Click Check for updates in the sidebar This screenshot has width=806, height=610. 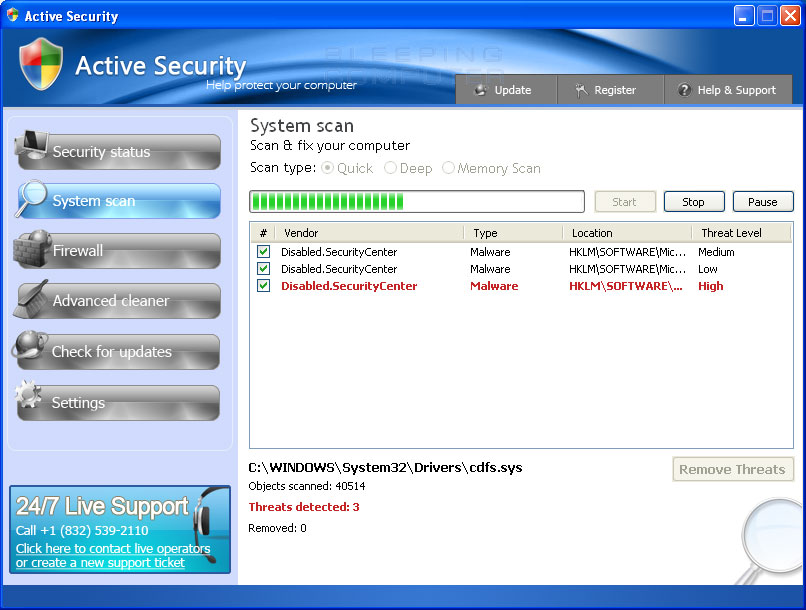(x=117, y=352)
